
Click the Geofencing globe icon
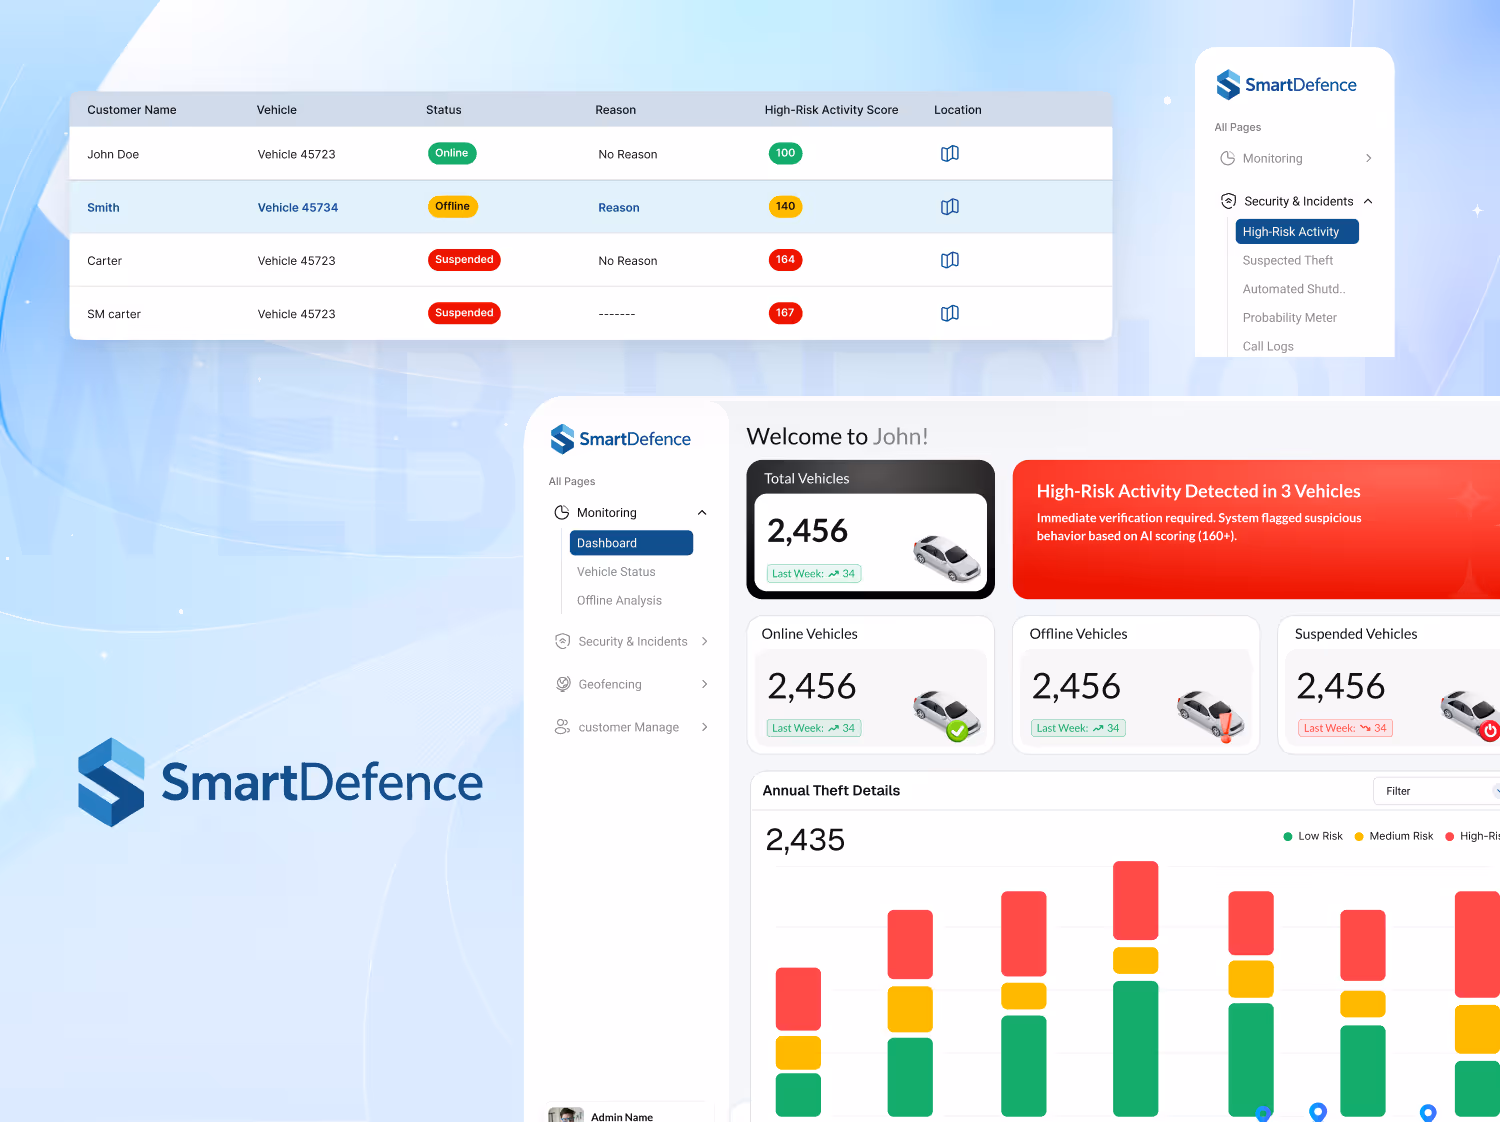(563, 684)
